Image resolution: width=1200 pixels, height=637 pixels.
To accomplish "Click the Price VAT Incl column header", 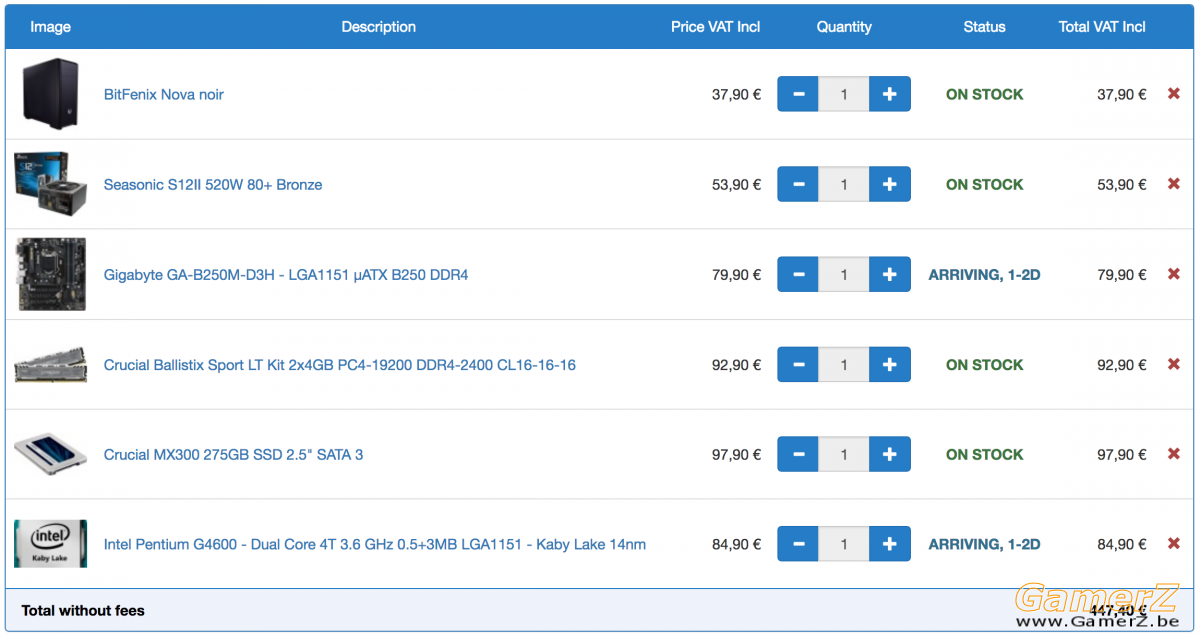I will pyautogui.click(x=716, y=27).
